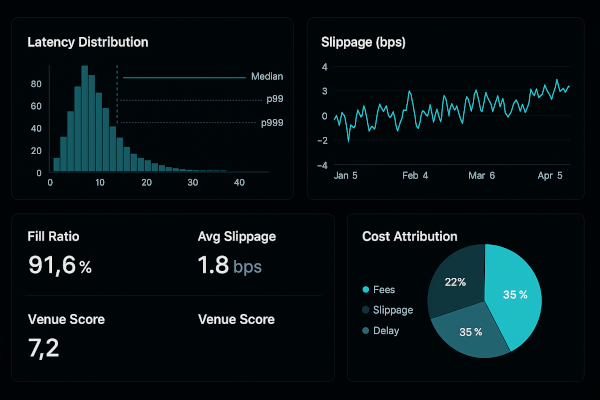Screen dimensions: 600x400
Task: Click the tallest histogram bar
Action: [x=87, y=122]
